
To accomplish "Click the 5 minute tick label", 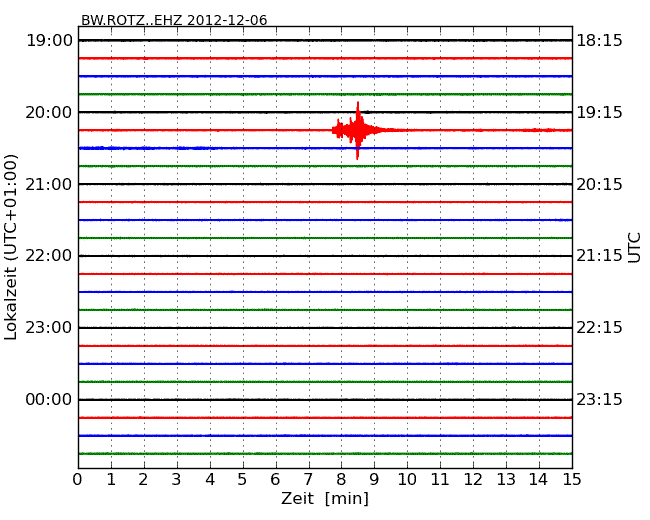I will 242,479.
